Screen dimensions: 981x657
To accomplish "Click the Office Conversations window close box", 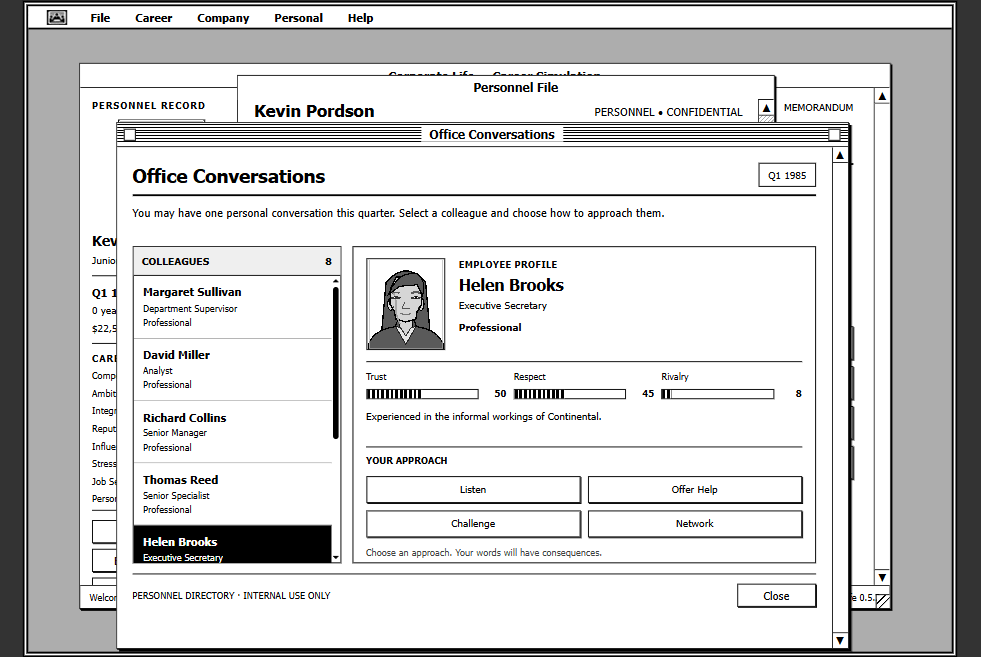I will (x=130, y=135).
